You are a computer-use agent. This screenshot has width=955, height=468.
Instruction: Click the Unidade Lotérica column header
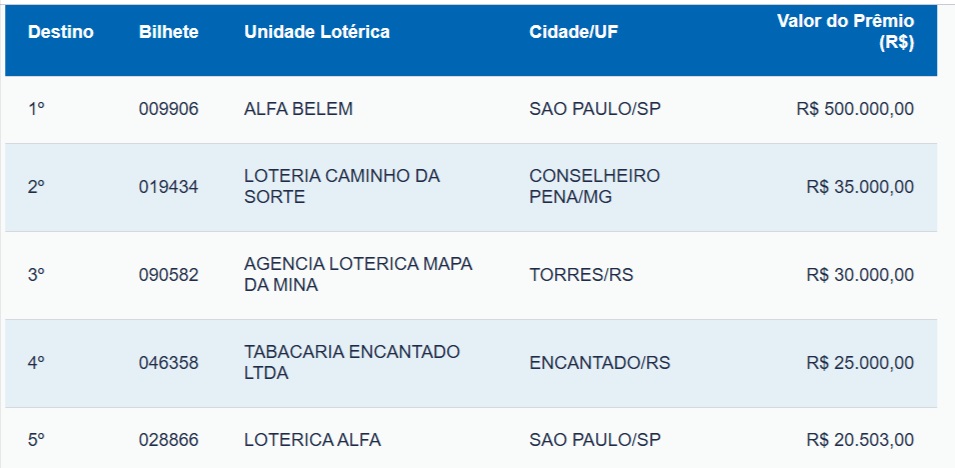click(317, 32)
